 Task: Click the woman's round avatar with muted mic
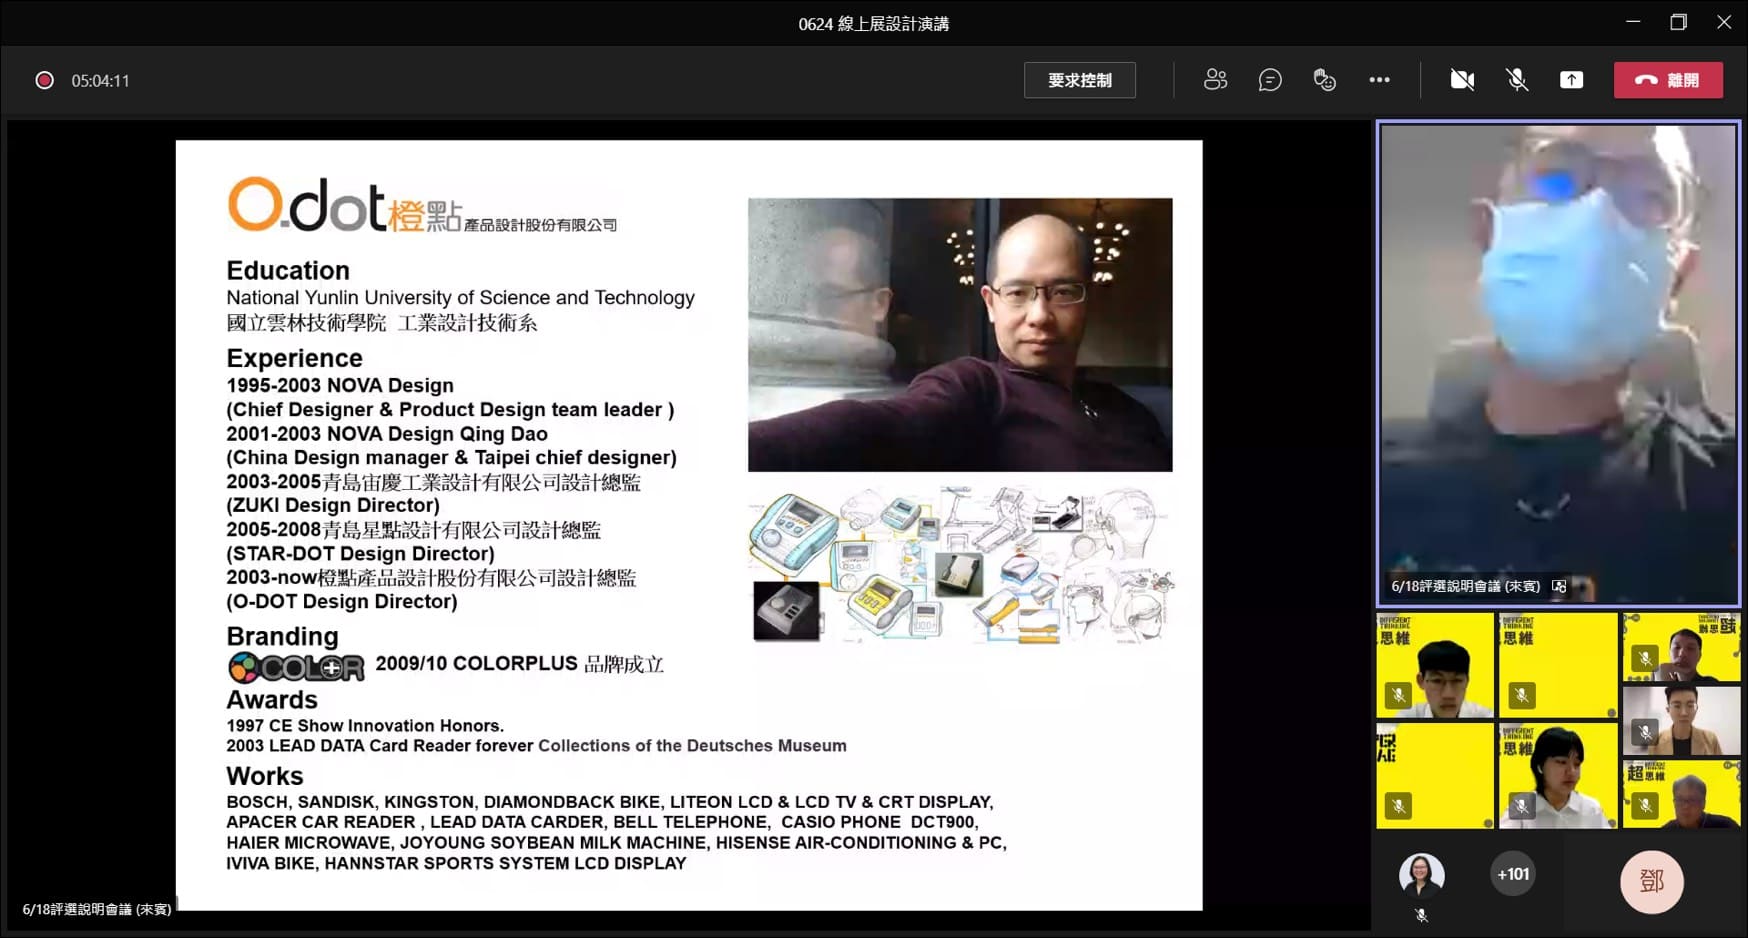click(1421, 876)
